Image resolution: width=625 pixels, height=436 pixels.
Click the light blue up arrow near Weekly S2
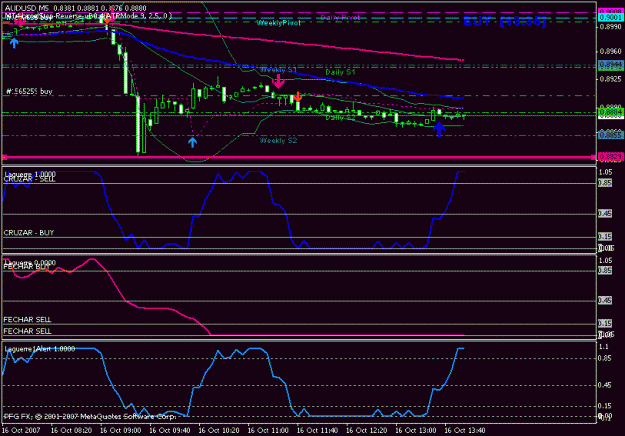tap(193, 142)
